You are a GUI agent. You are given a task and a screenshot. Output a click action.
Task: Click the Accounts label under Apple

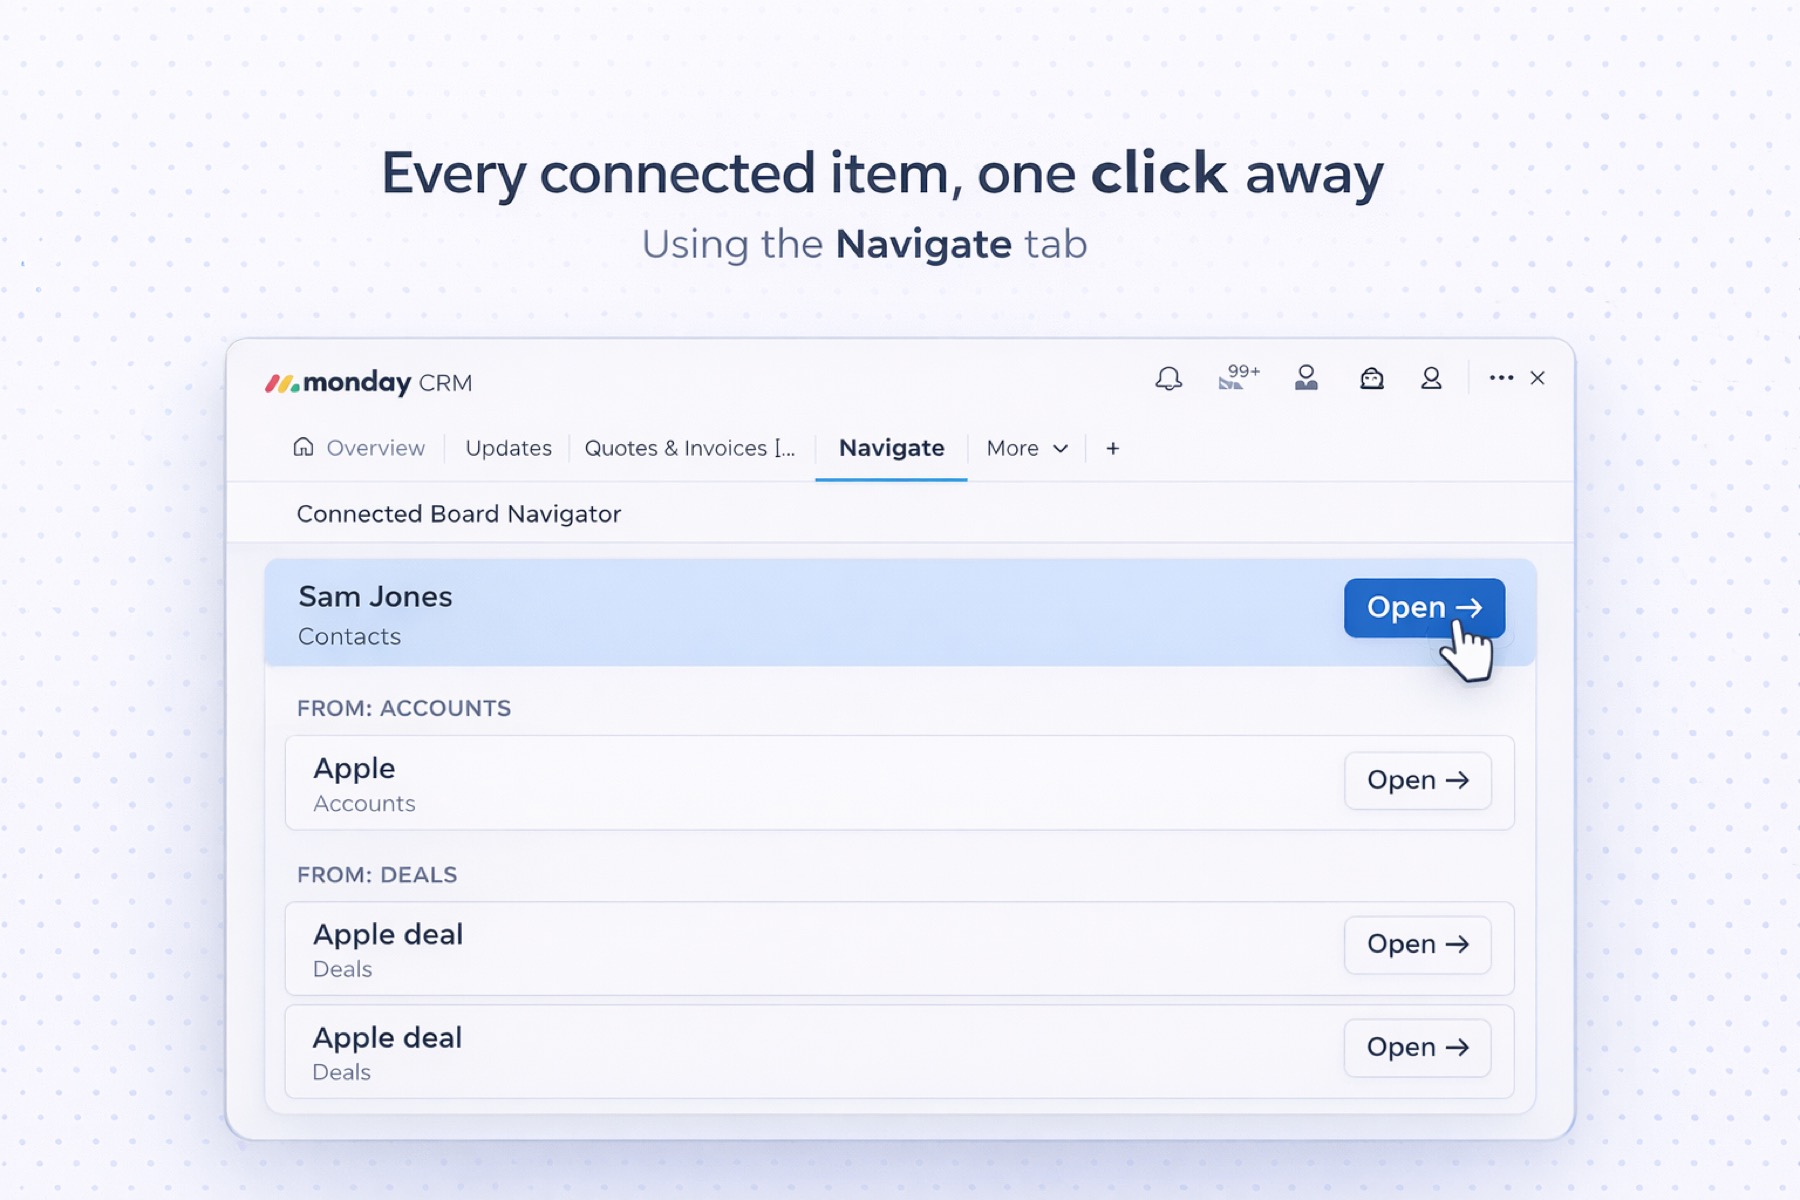[x=364, y=803]
